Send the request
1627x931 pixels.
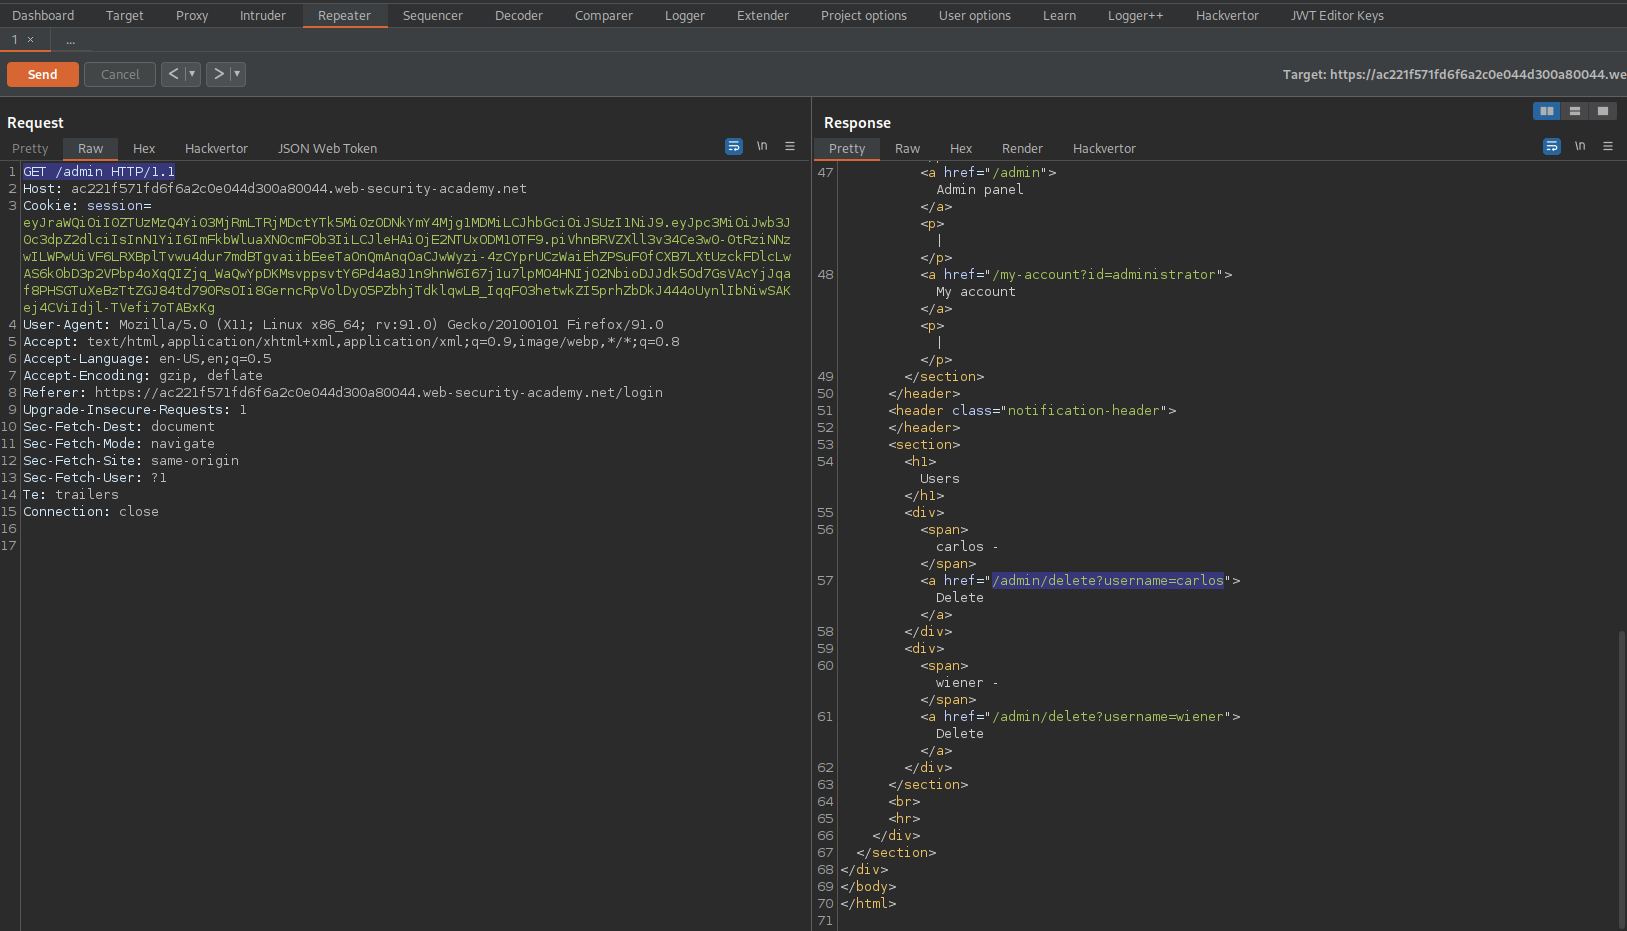tap(42, 74)
